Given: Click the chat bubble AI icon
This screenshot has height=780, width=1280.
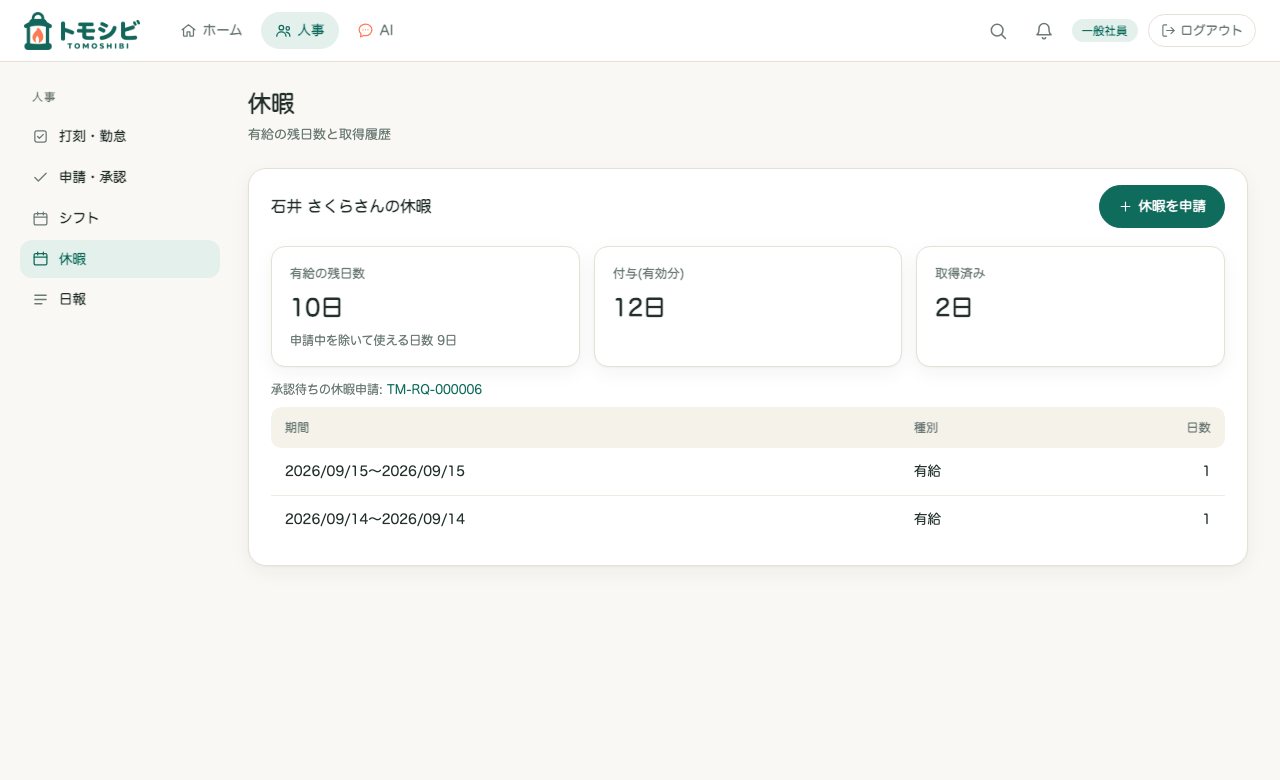Looking at the screenshot, I should pyautogui.click(x=365, y=31).
